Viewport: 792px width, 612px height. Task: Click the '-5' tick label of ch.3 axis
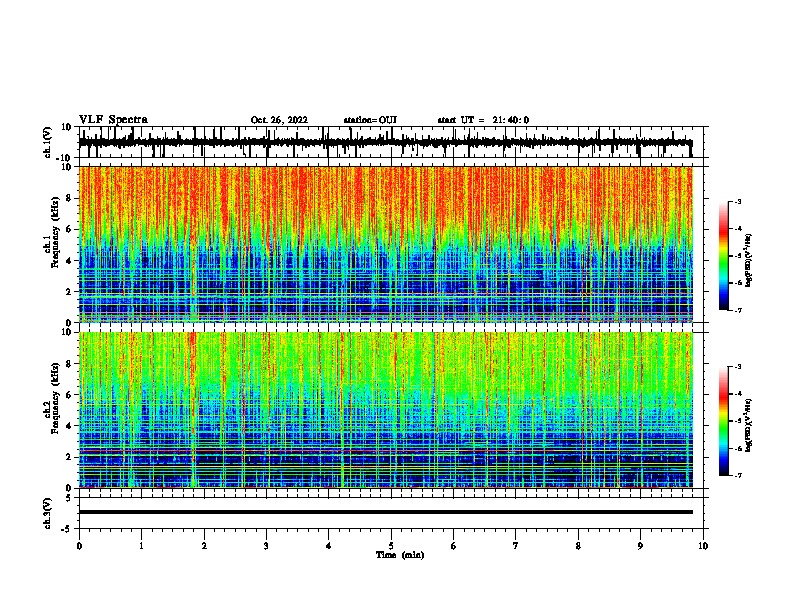[x=67, y=529]
